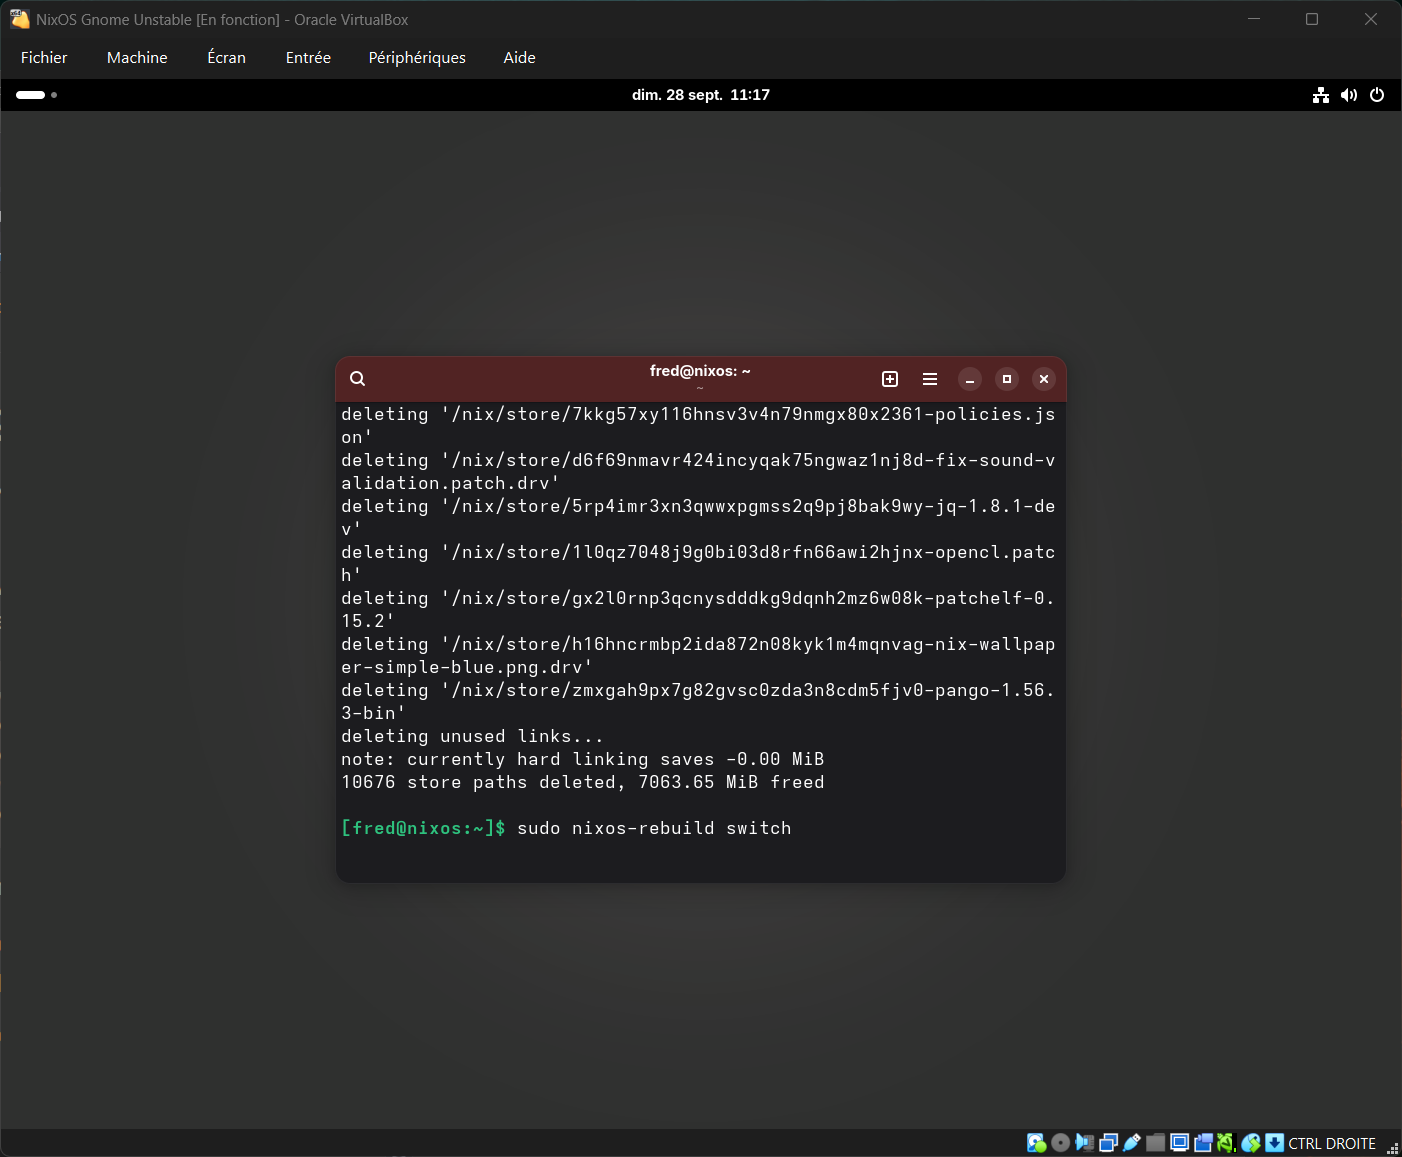
Task: Click the VirtualBox hard disk activity icon
Action: click(1036, 1143)
